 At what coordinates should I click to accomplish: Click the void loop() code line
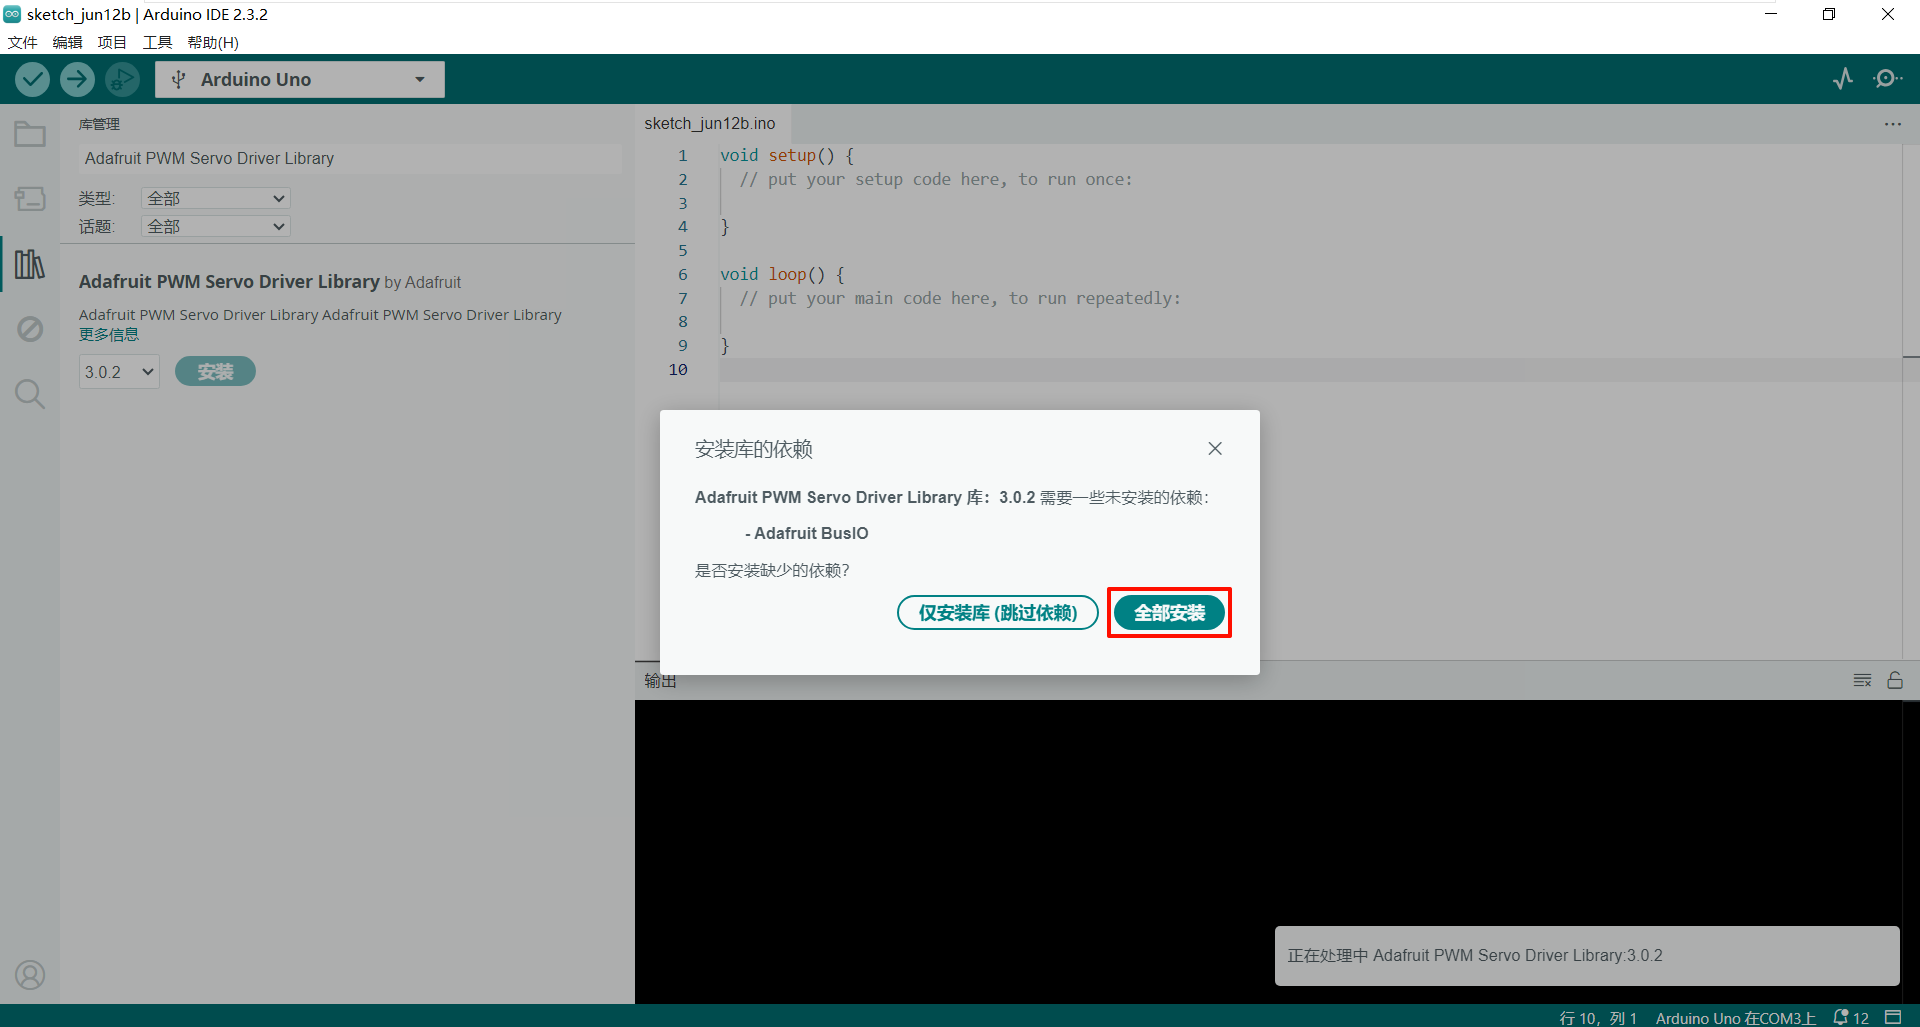782,275
